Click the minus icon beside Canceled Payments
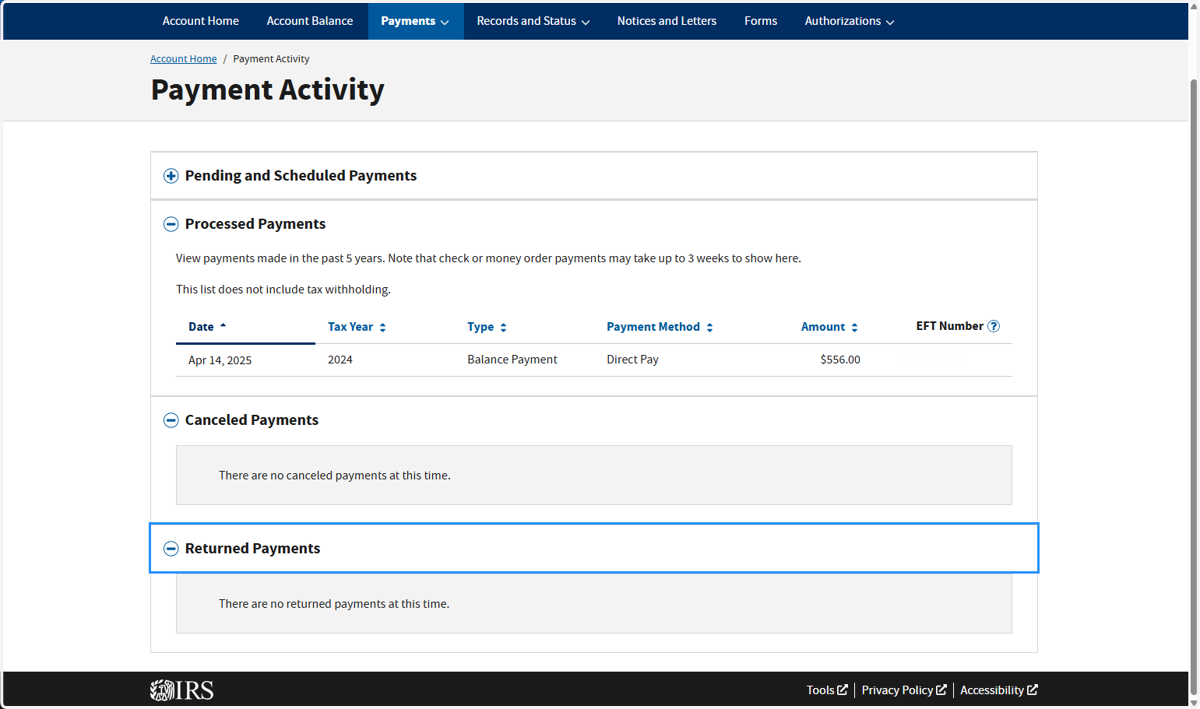 click(171, 420)
